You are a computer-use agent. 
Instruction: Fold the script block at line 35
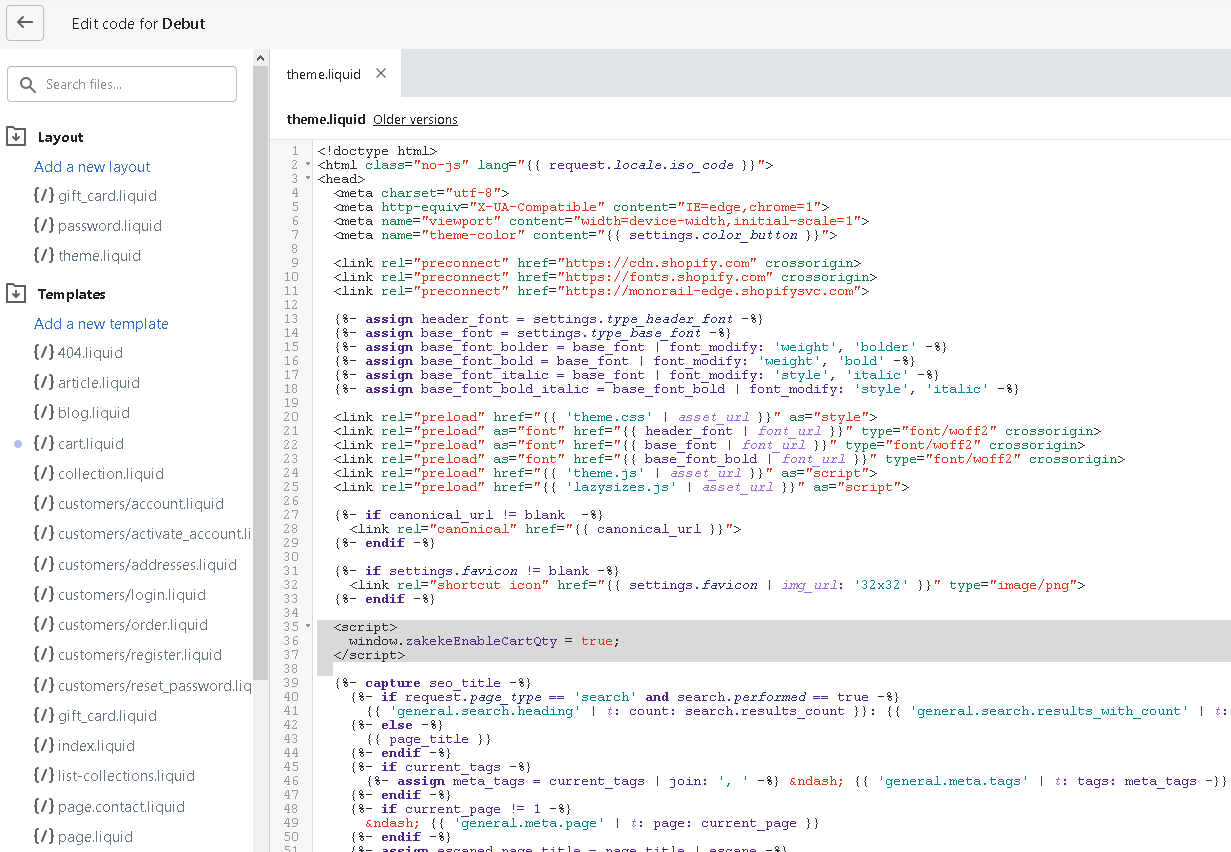pyautogui.click(x=307, y=627)
